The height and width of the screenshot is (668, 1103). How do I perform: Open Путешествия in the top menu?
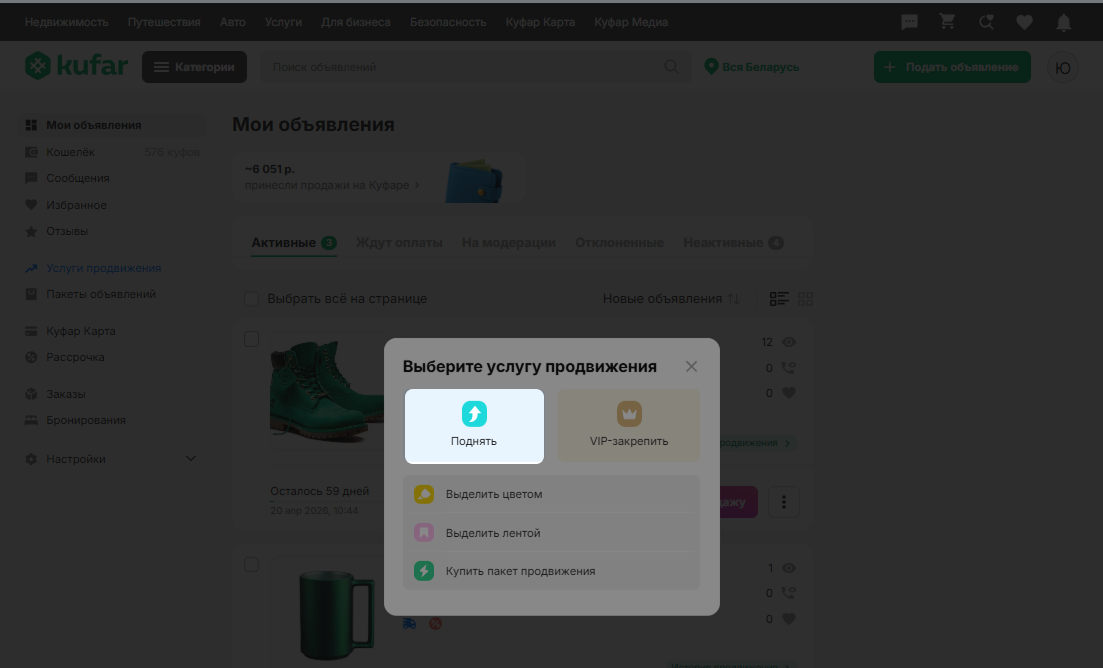tap(164, 23)
